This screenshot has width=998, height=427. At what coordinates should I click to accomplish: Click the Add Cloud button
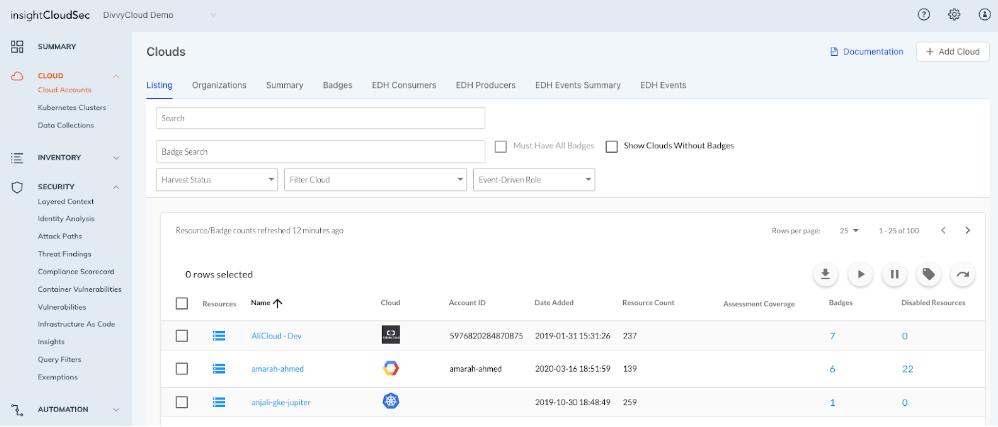point(952,51)
